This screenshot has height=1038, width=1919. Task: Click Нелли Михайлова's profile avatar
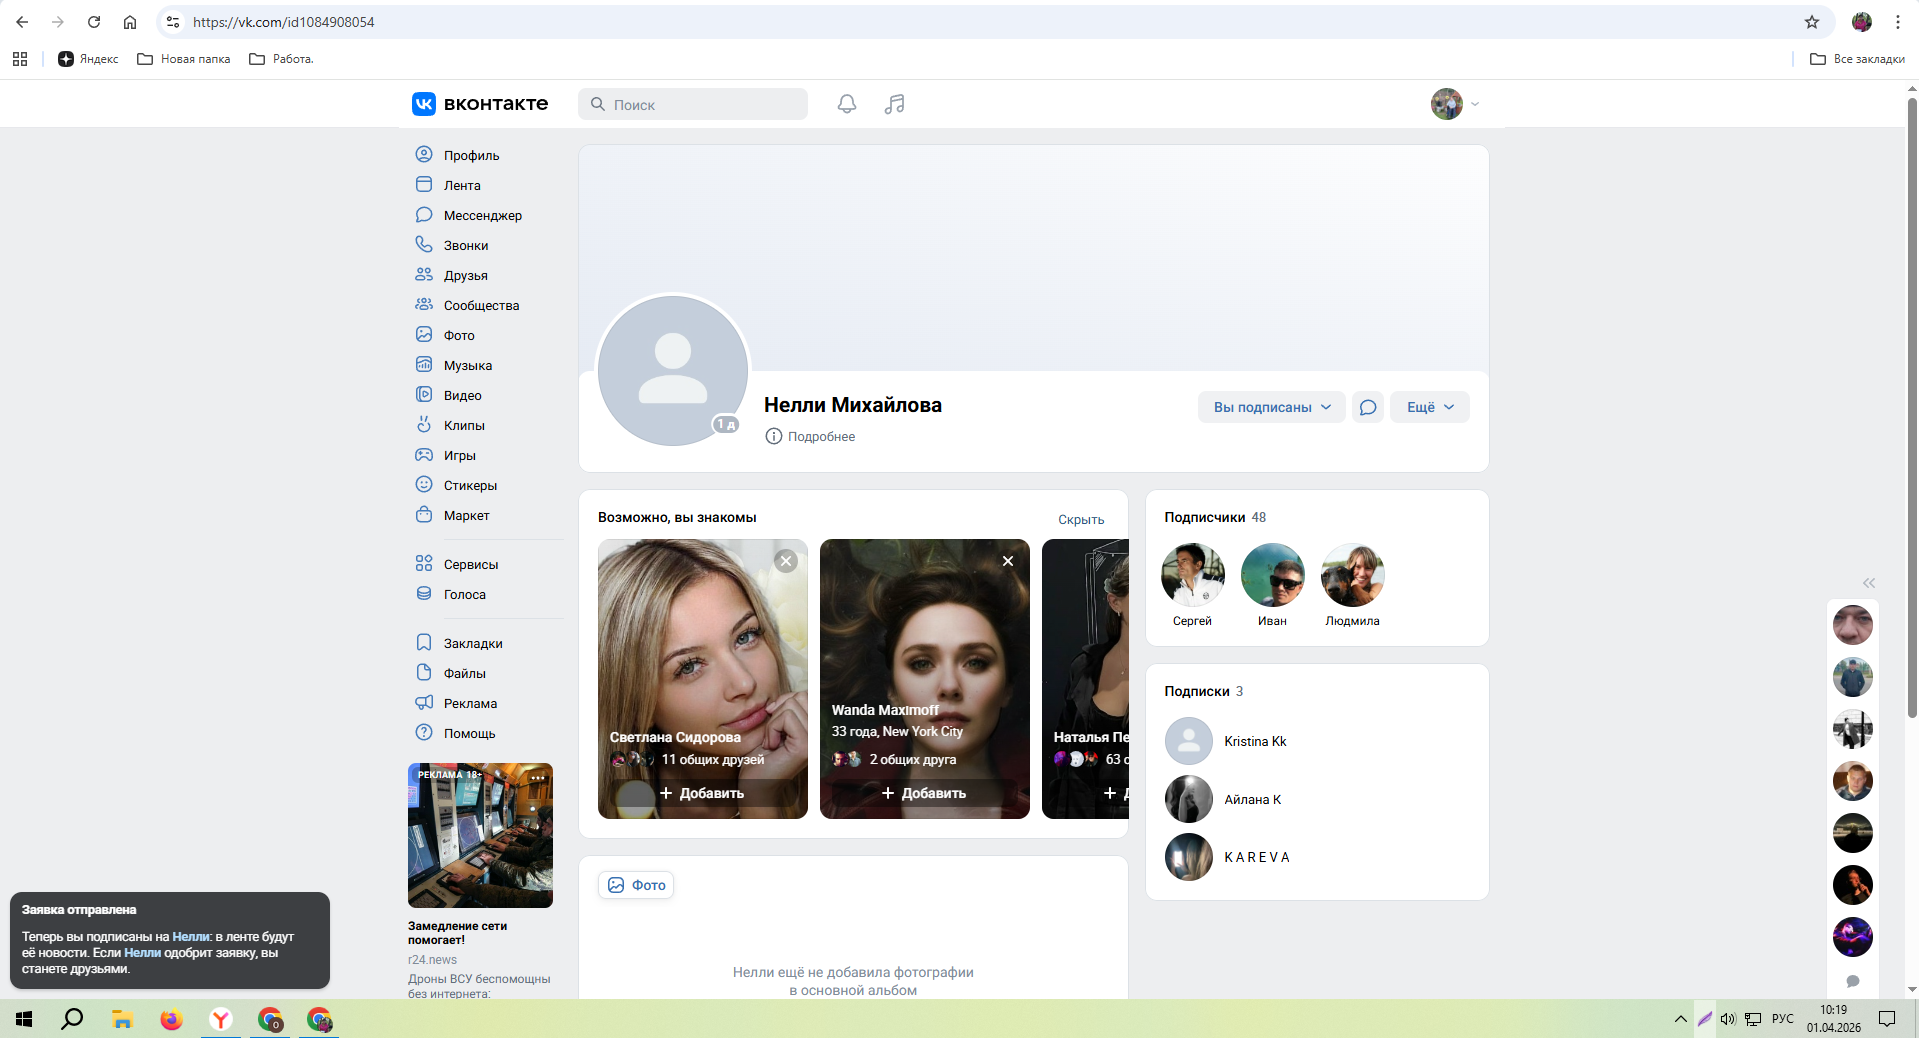(x=673, y=370)
